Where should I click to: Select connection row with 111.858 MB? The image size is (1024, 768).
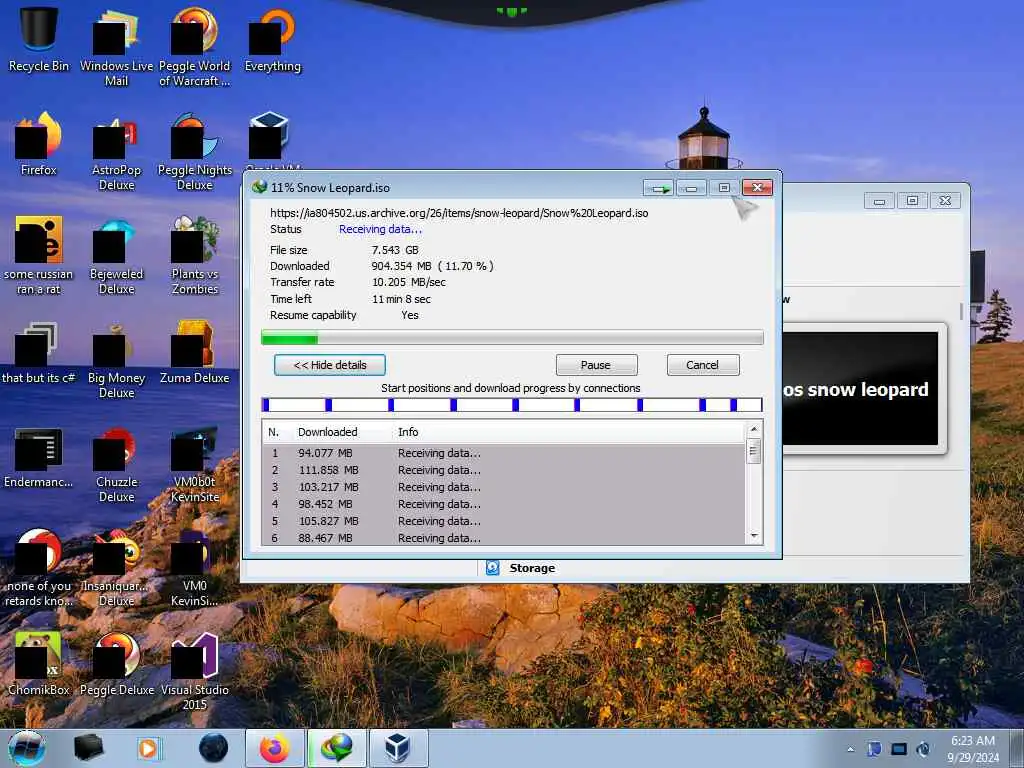503,470
